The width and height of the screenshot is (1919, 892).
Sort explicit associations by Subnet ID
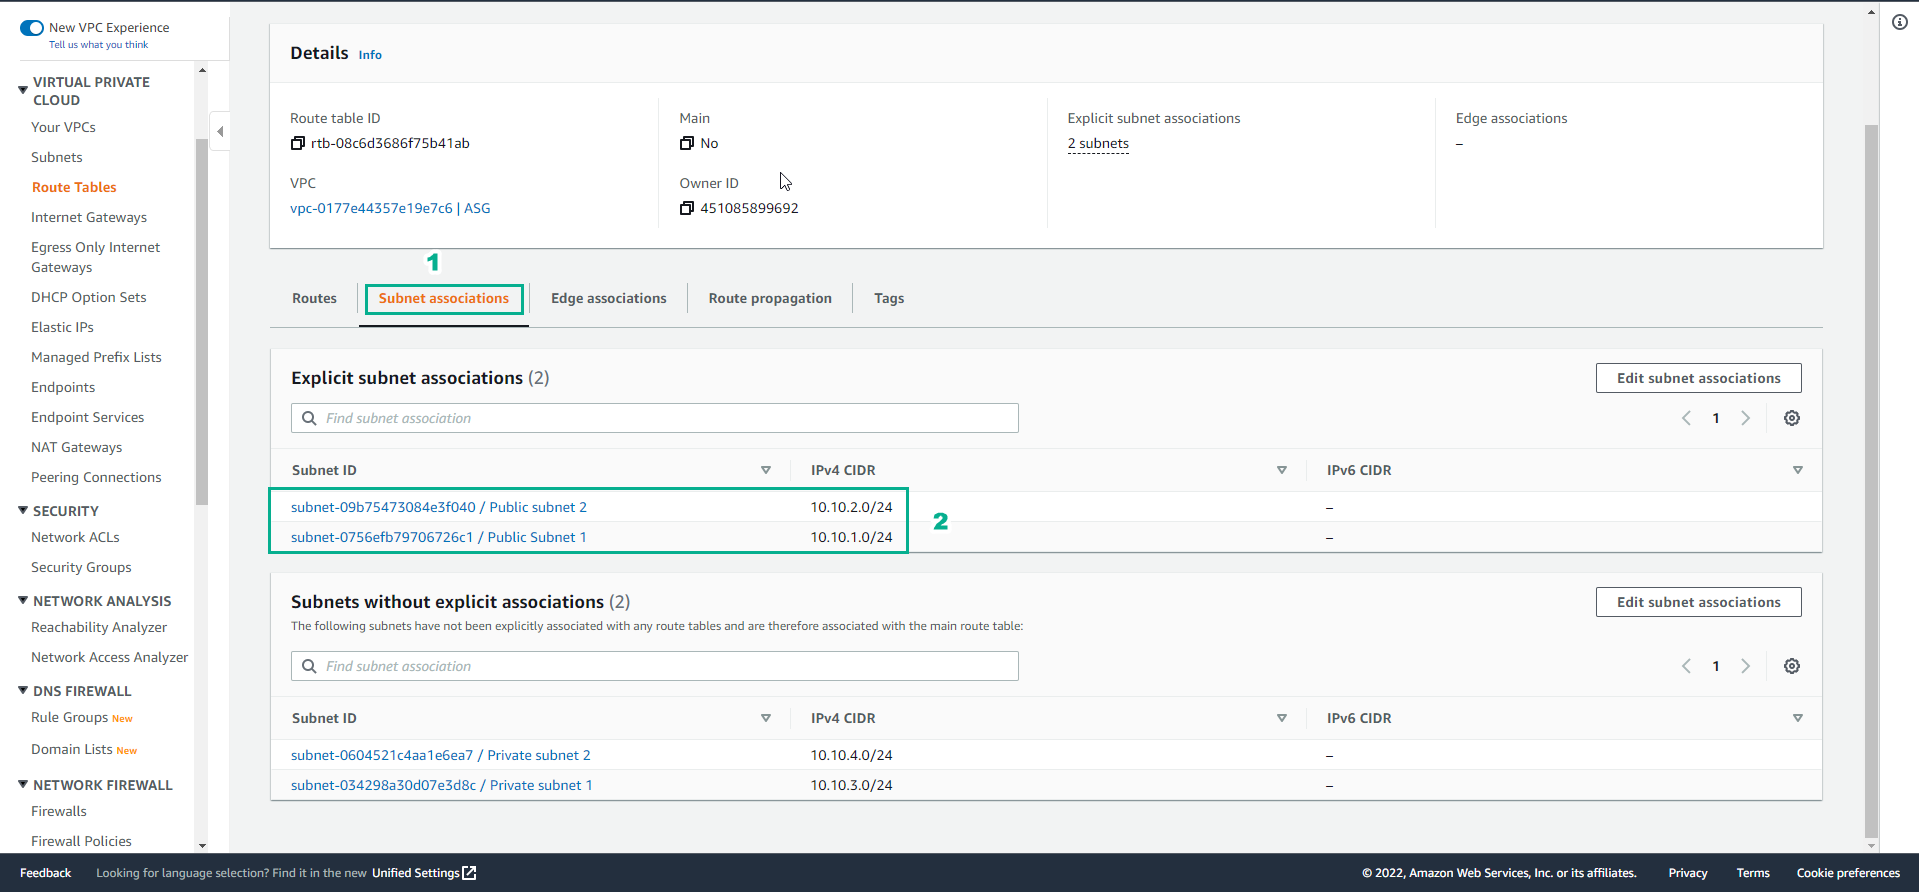766,470
